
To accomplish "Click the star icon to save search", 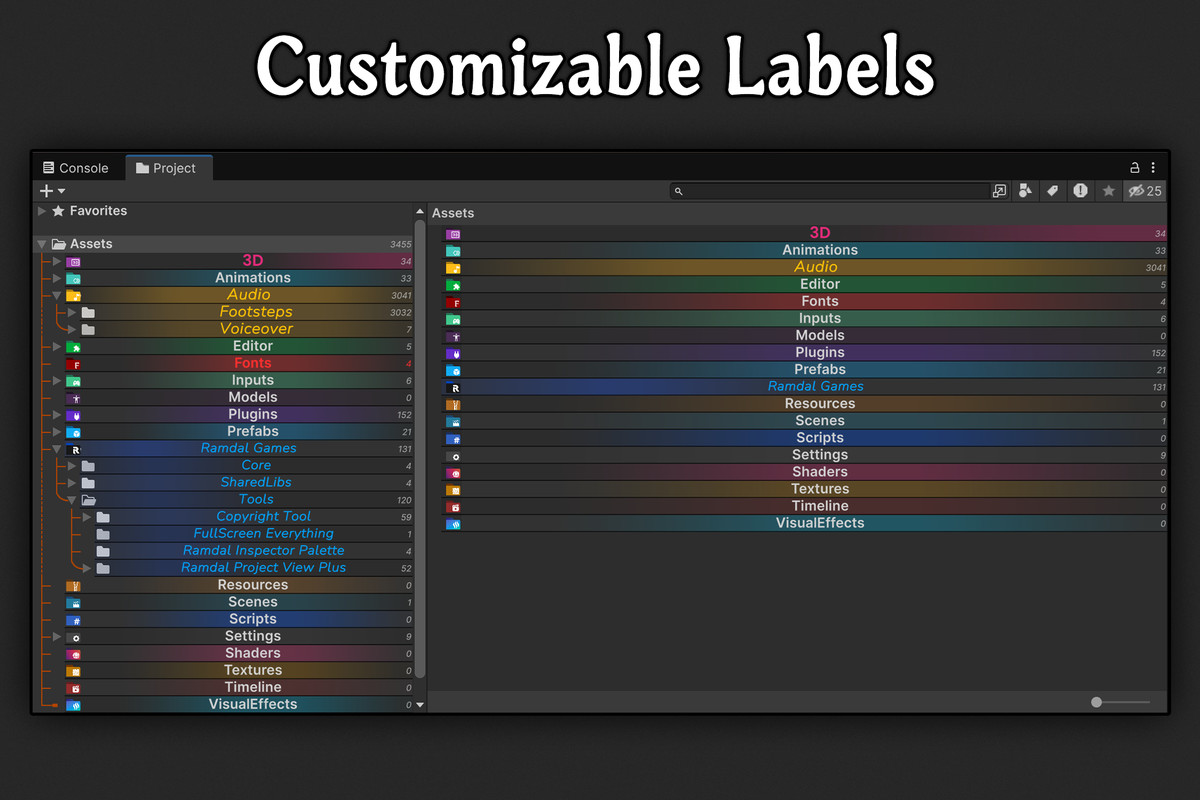I will 1108,191.
